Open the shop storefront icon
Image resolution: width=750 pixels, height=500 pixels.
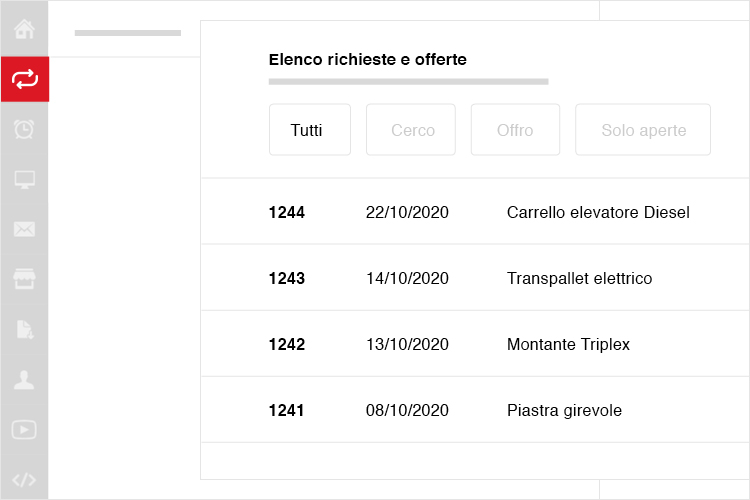click(24, 279)
